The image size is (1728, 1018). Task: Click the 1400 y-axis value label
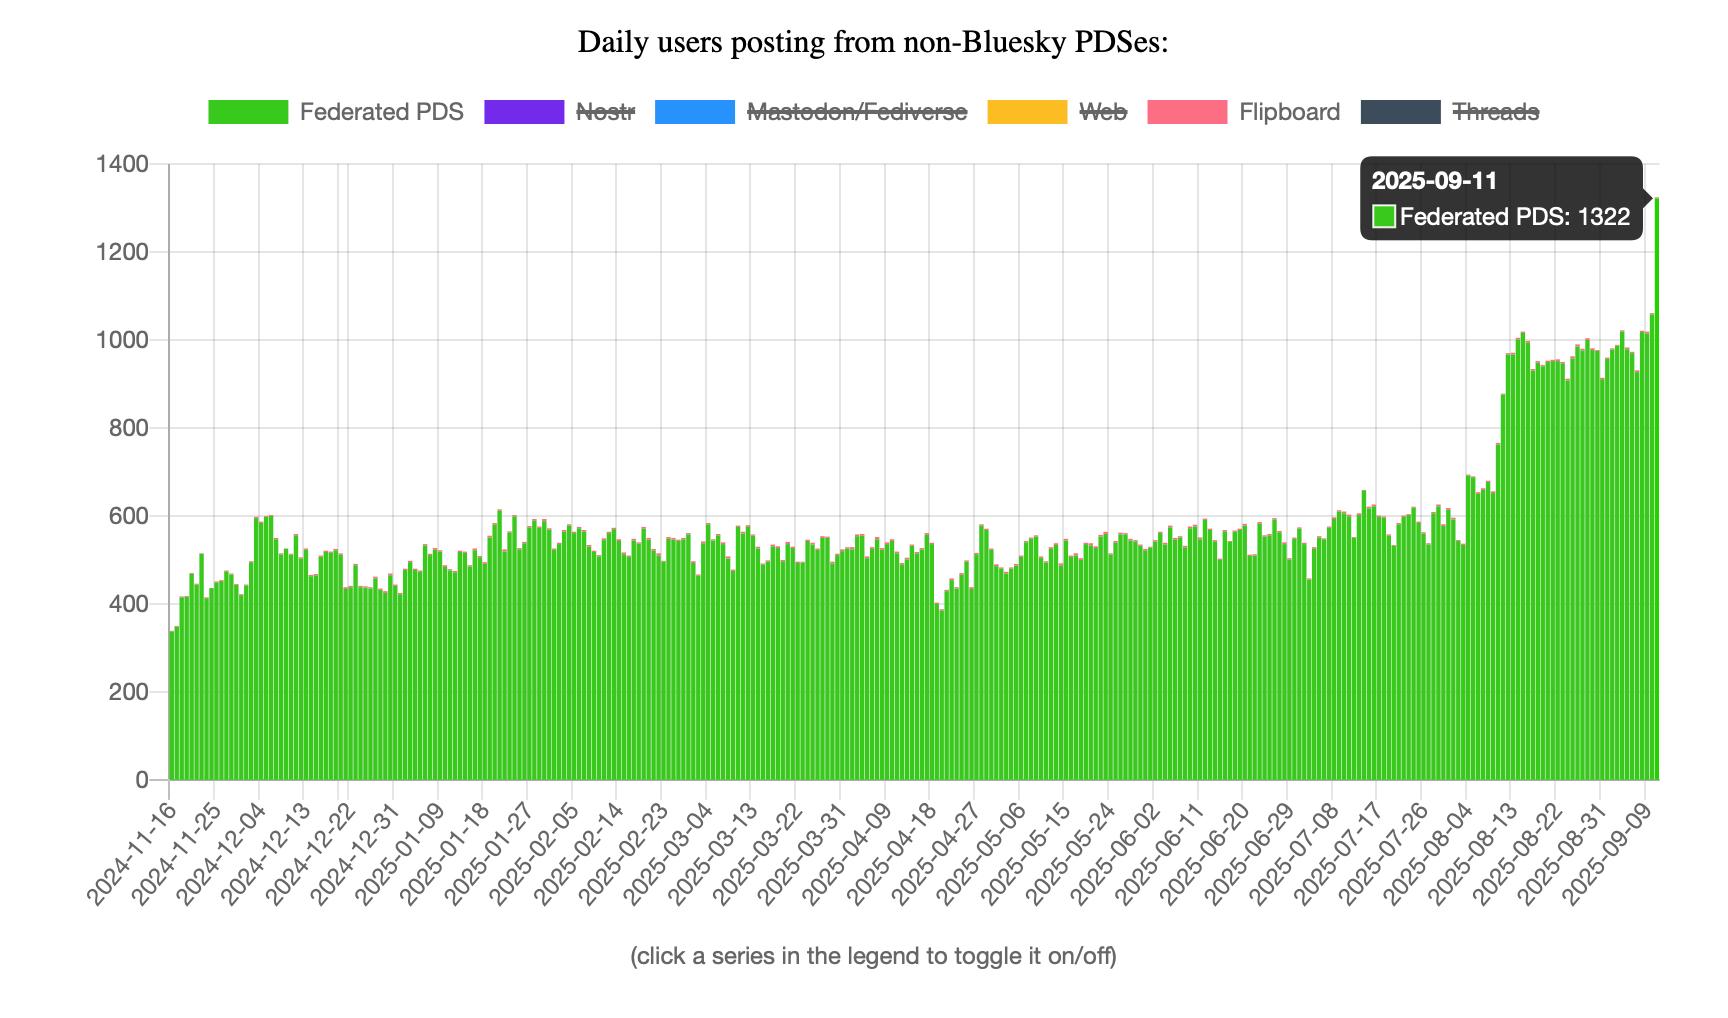pyautogui.click(x=121, y=164)
